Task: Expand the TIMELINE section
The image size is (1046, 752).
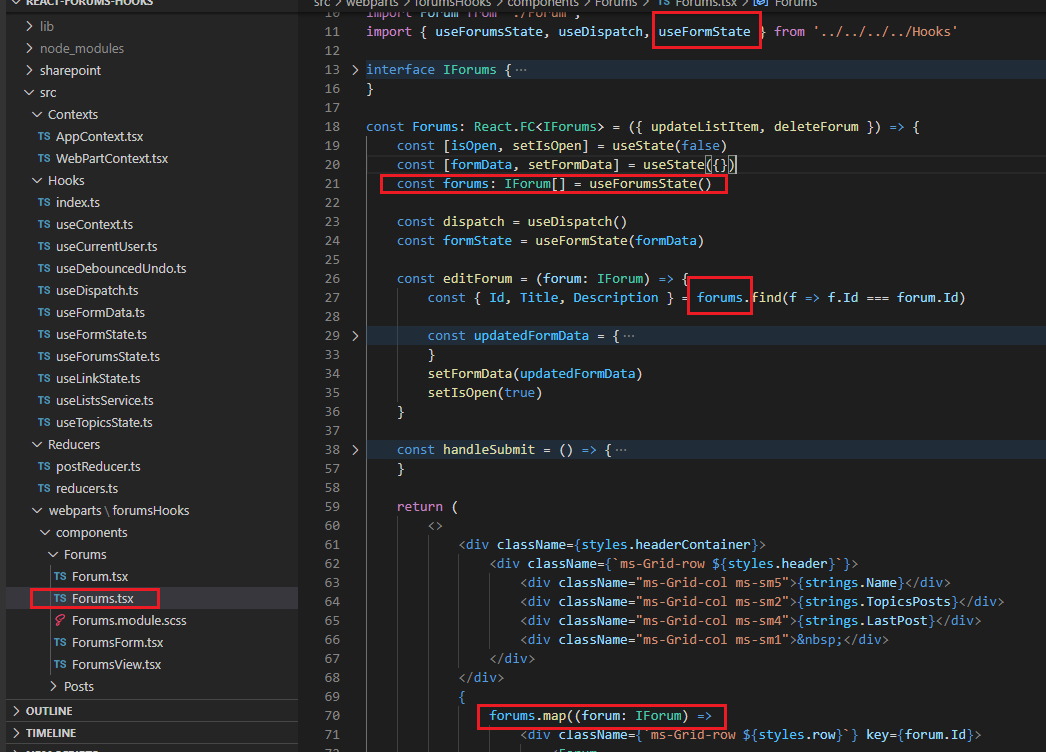Action: click(50, 733)
